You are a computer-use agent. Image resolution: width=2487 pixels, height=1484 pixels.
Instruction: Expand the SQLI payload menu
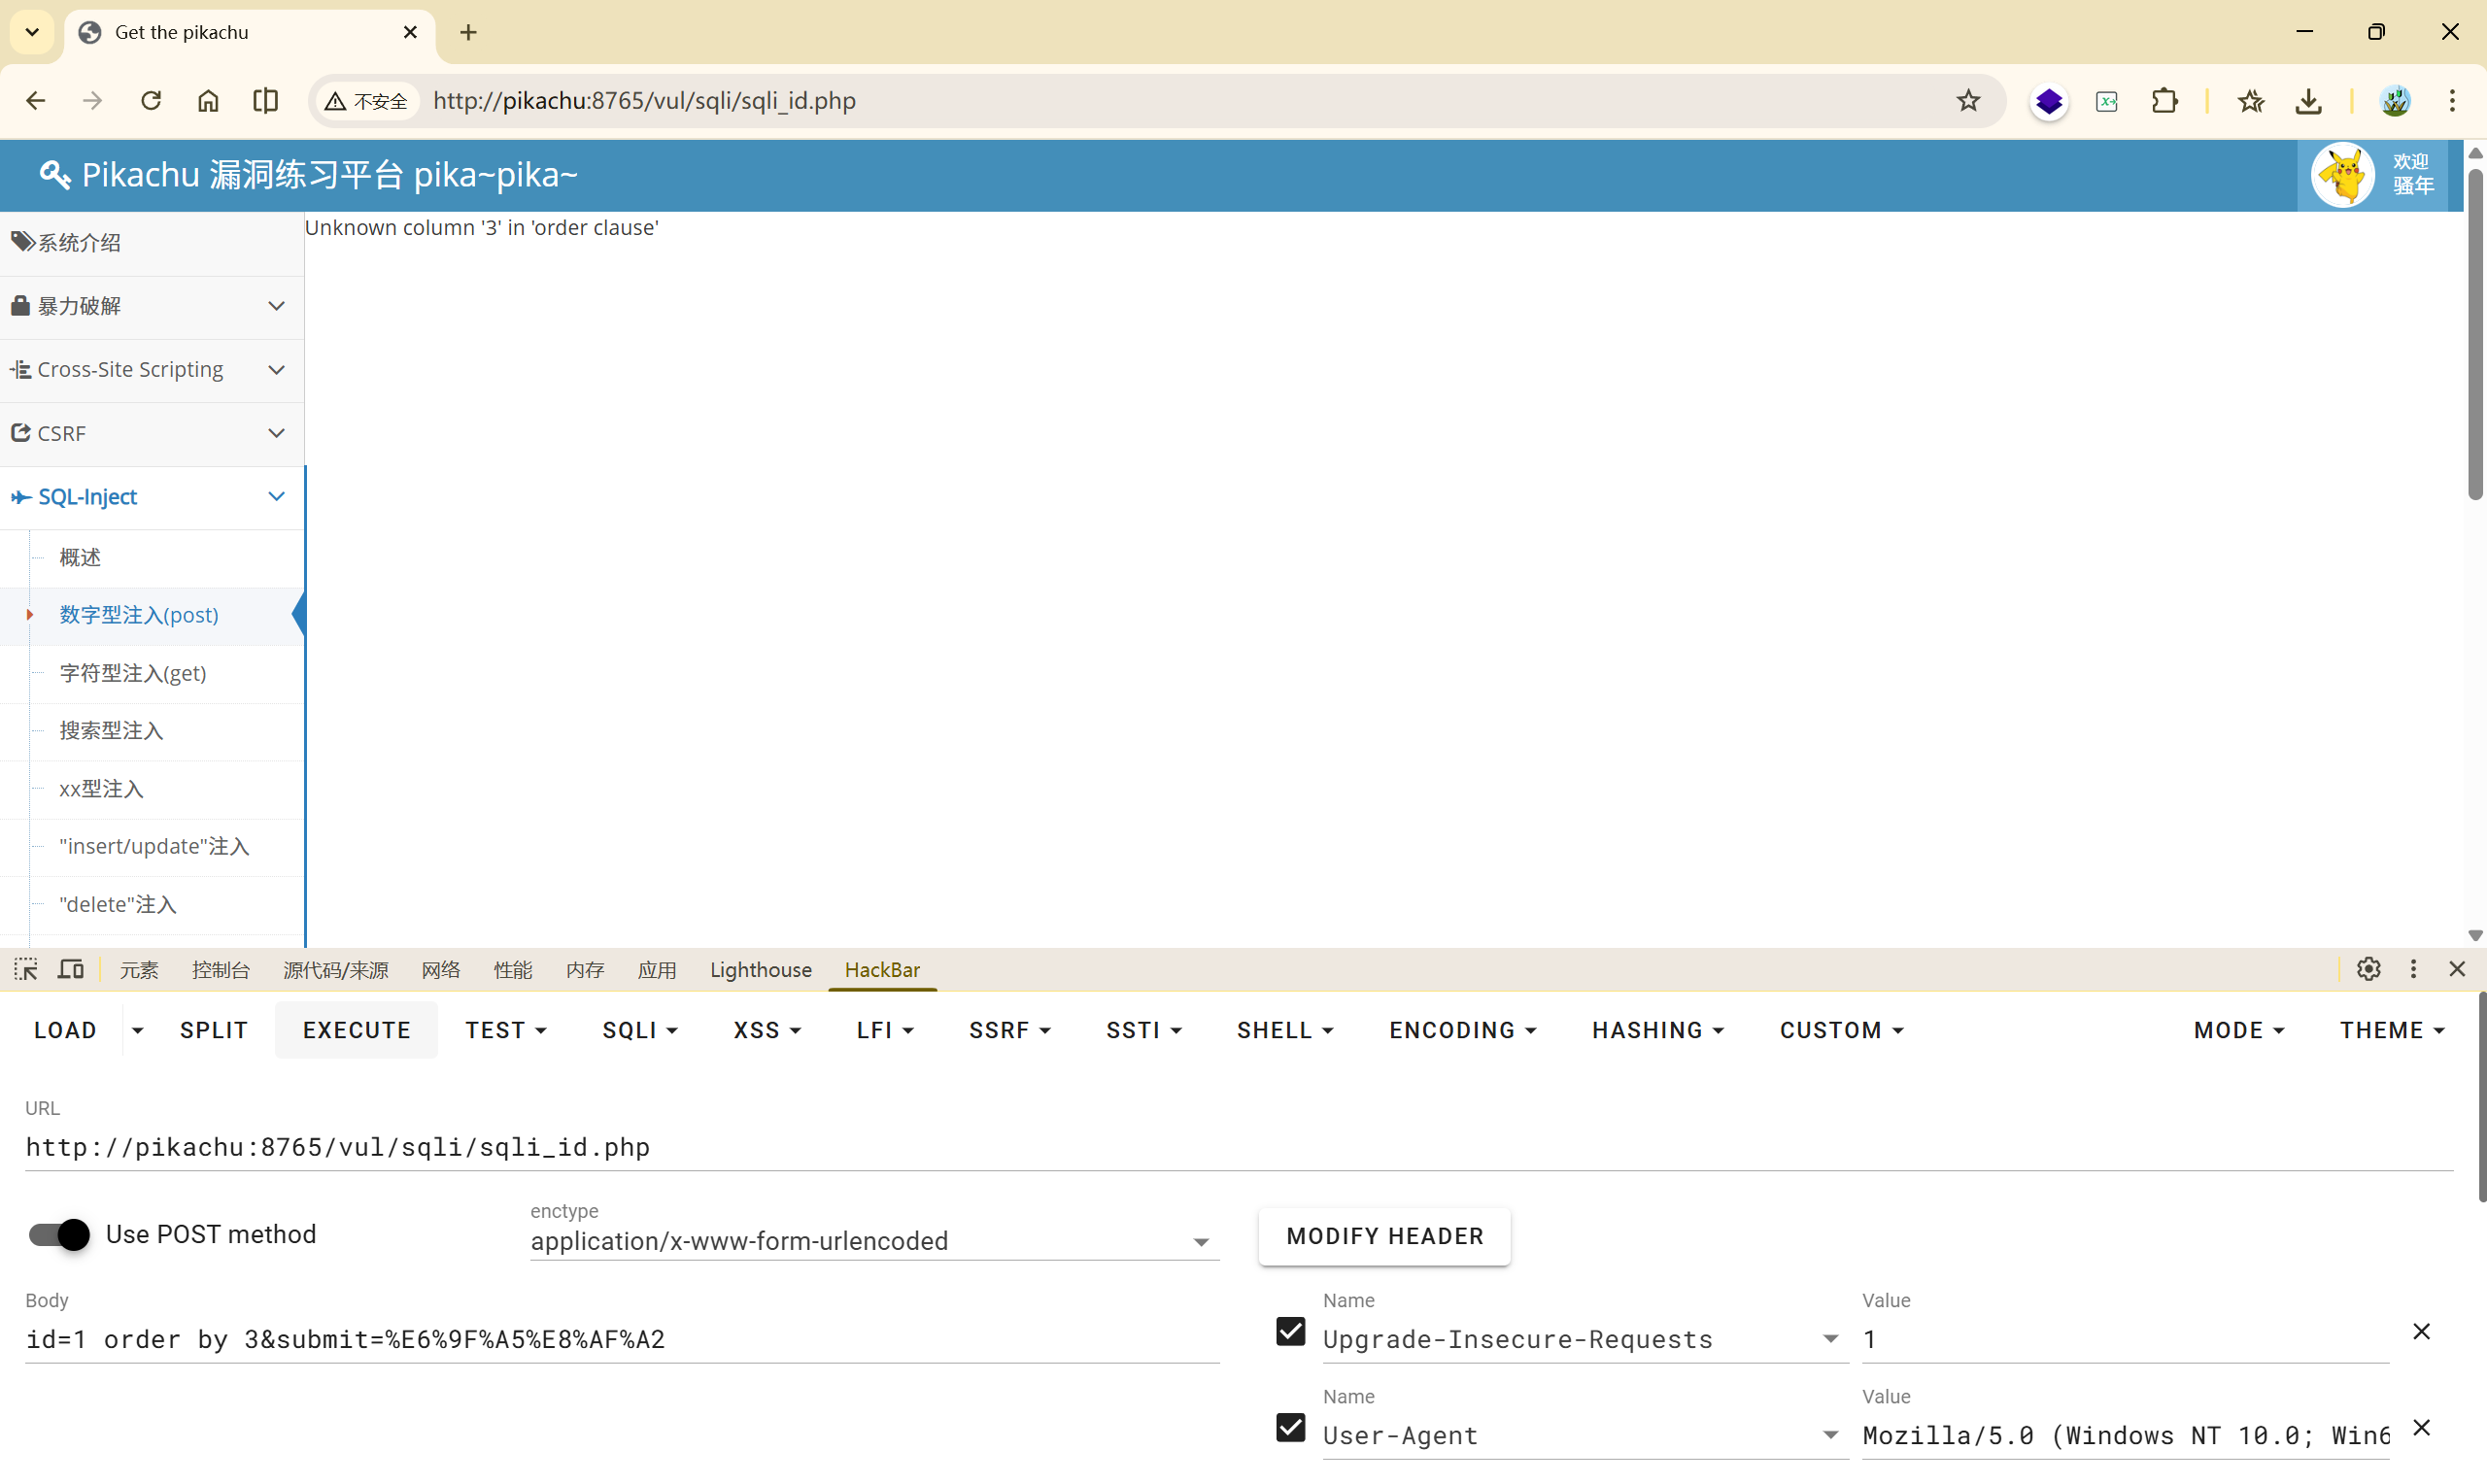pyautogui.click(x=640, y=1030)
